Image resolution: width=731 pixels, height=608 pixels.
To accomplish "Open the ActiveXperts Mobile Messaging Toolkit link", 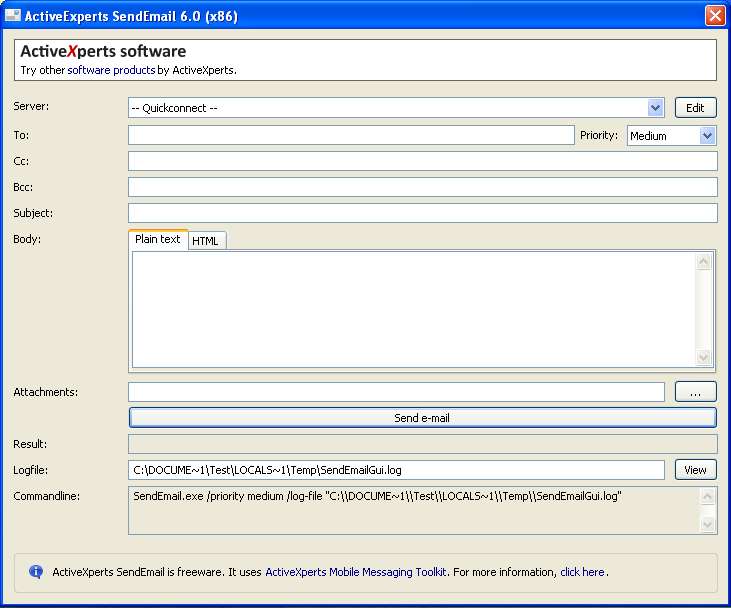I will pyautogui.click(x=356, y=572).
